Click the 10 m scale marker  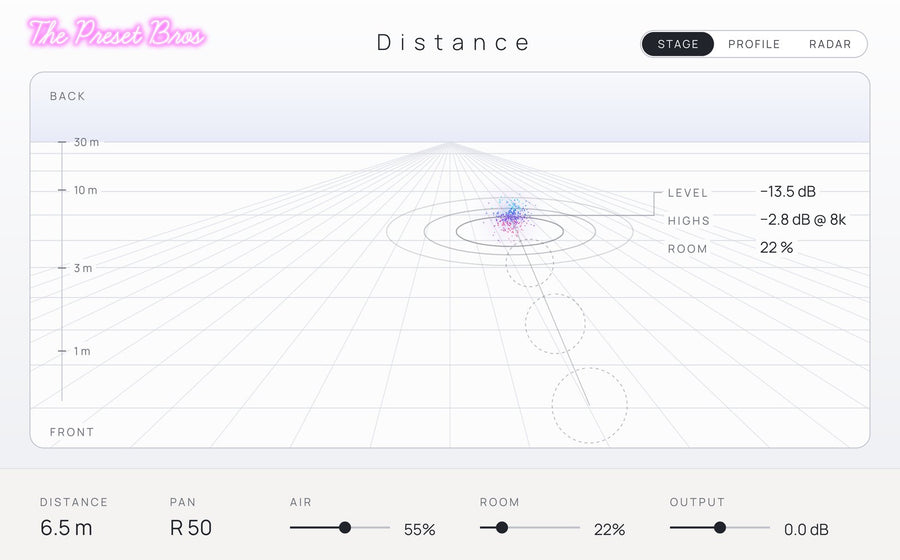pyautogui.click(x=78, y=190)
